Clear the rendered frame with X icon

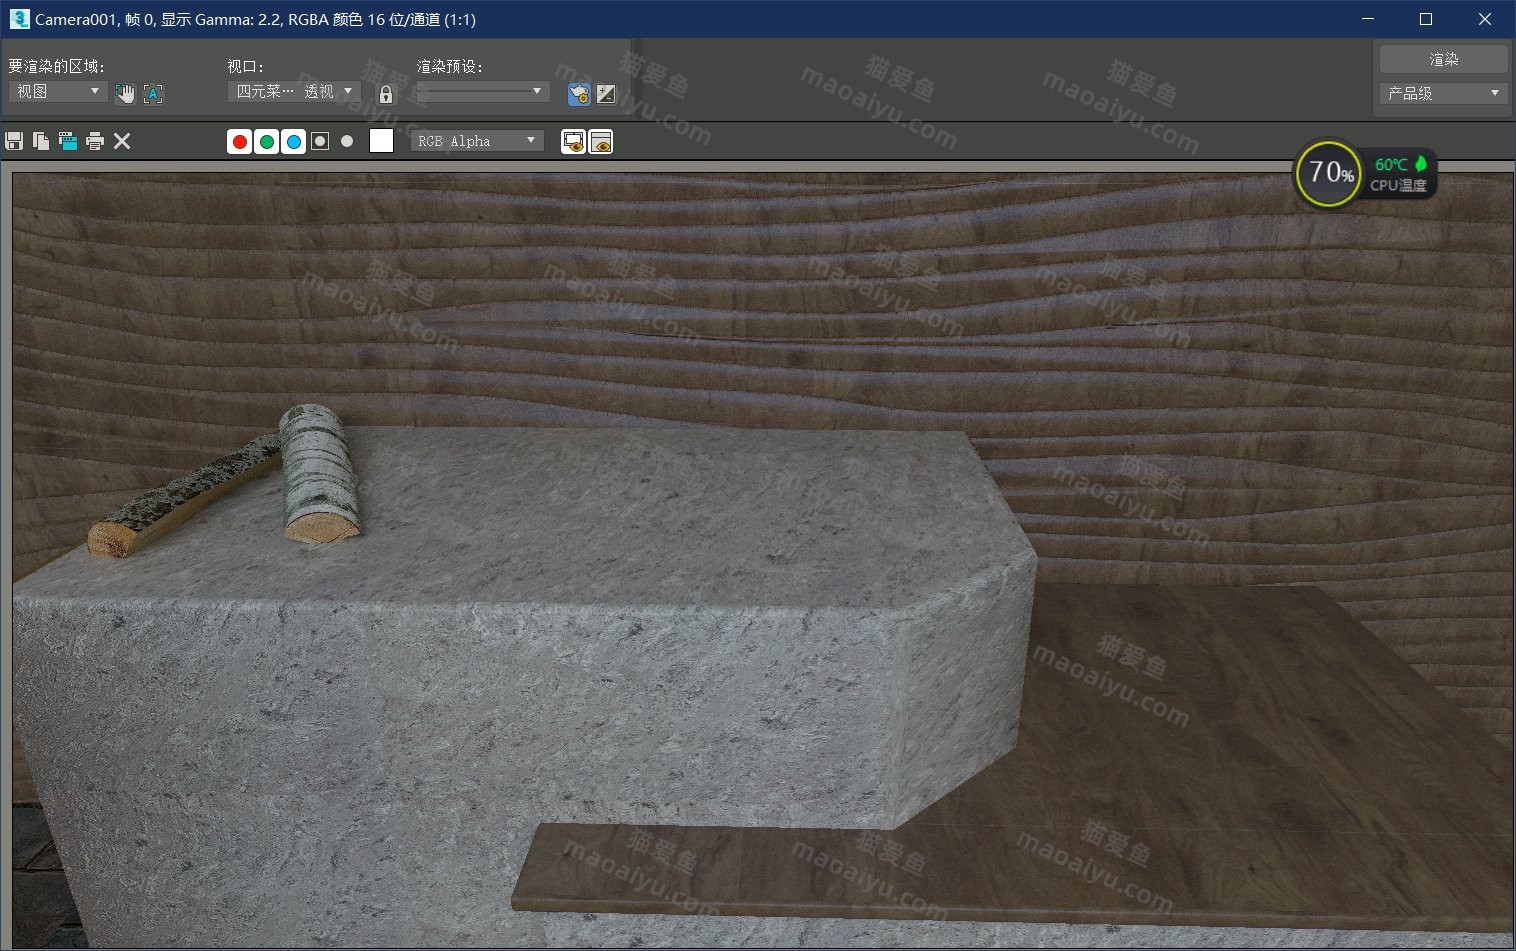(x=122, y=141)
